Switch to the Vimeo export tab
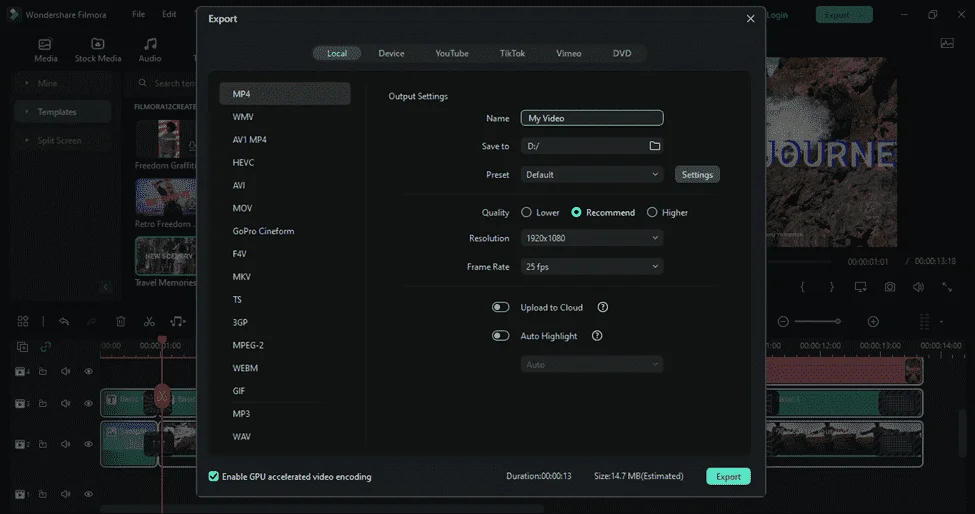 coord(568,53)
